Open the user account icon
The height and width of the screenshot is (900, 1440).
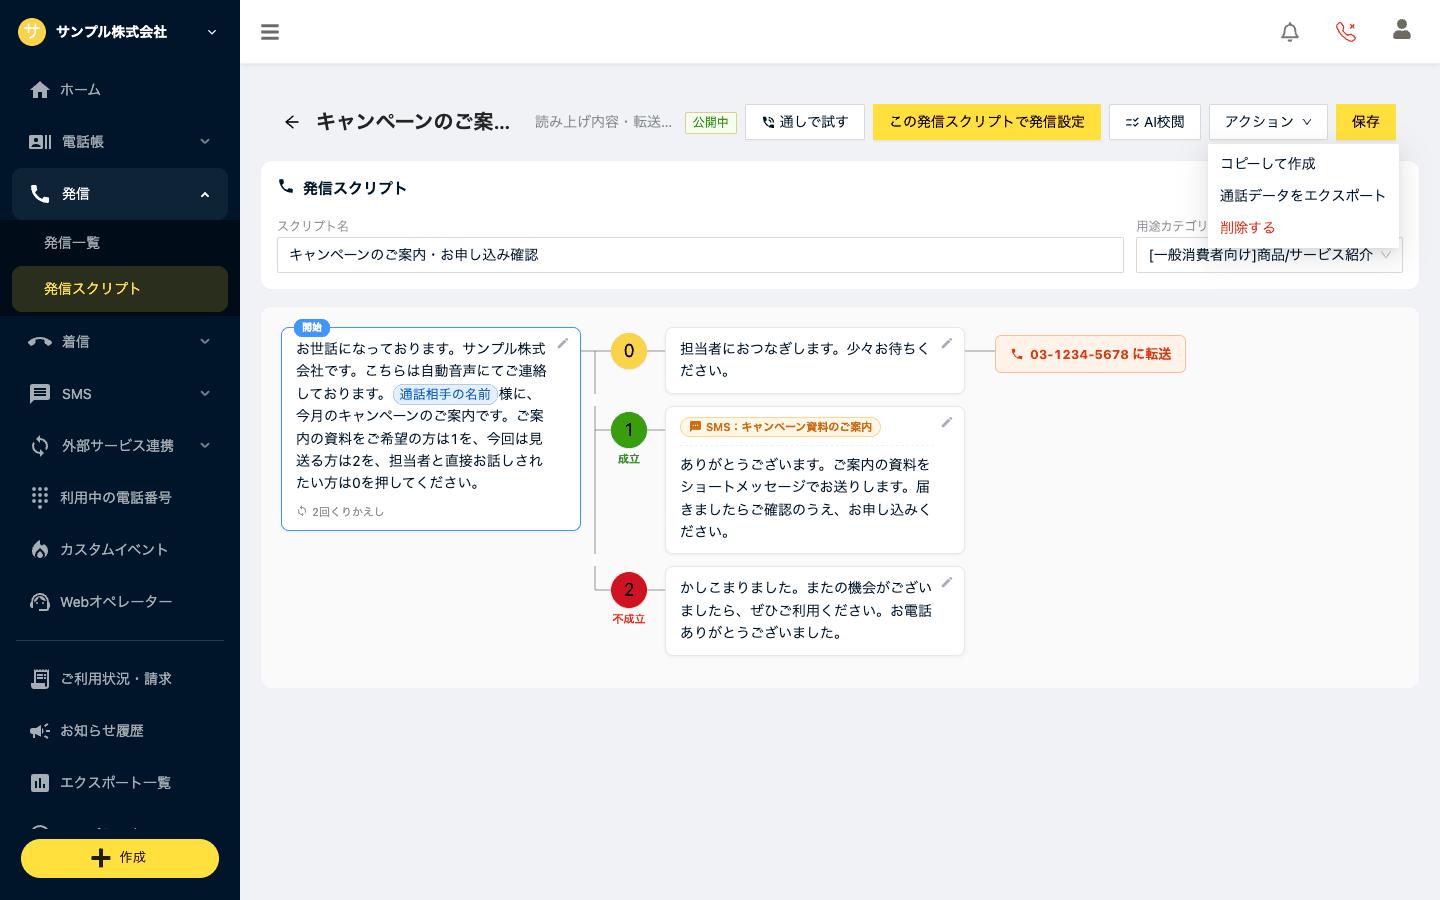[x=1402, y=30]
